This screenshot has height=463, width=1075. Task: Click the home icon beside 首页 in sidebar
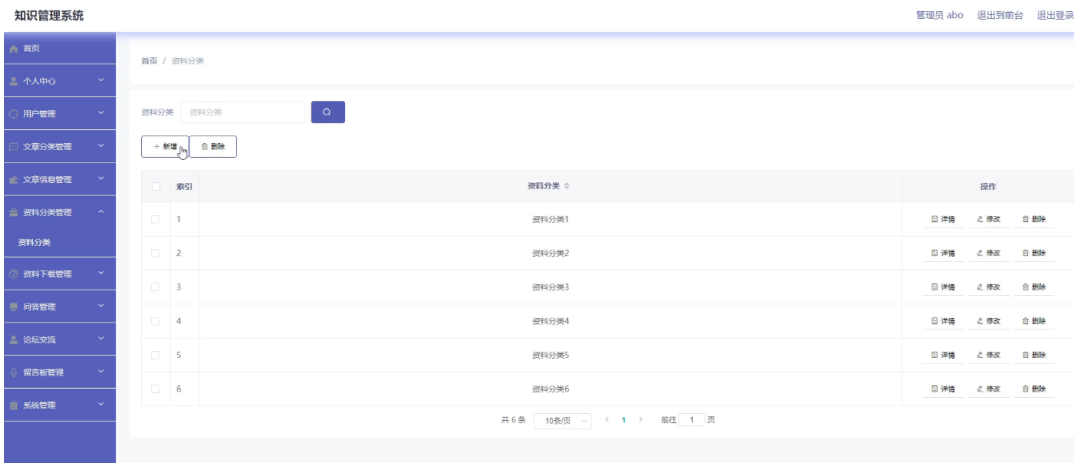point(14,49)
